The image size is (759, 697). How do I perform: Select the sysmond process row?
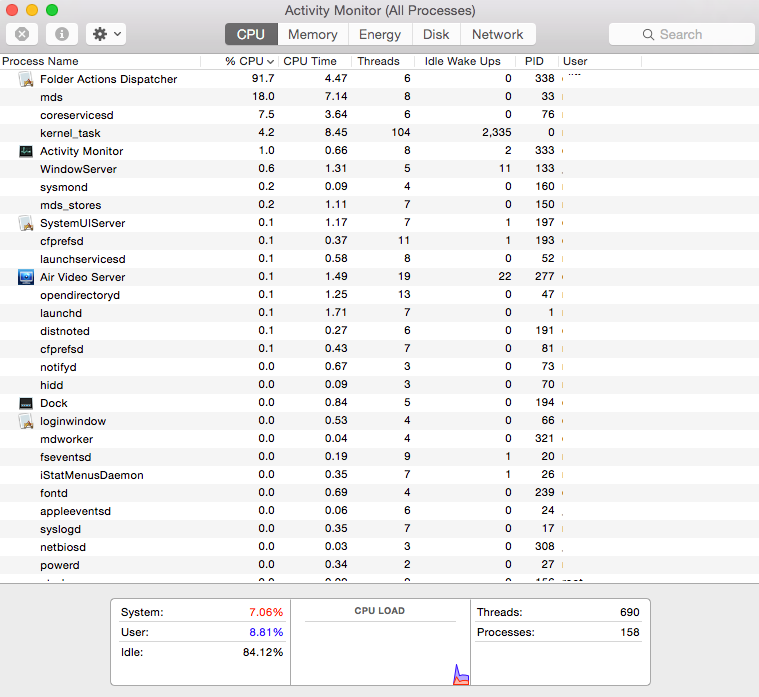[380, 187]
